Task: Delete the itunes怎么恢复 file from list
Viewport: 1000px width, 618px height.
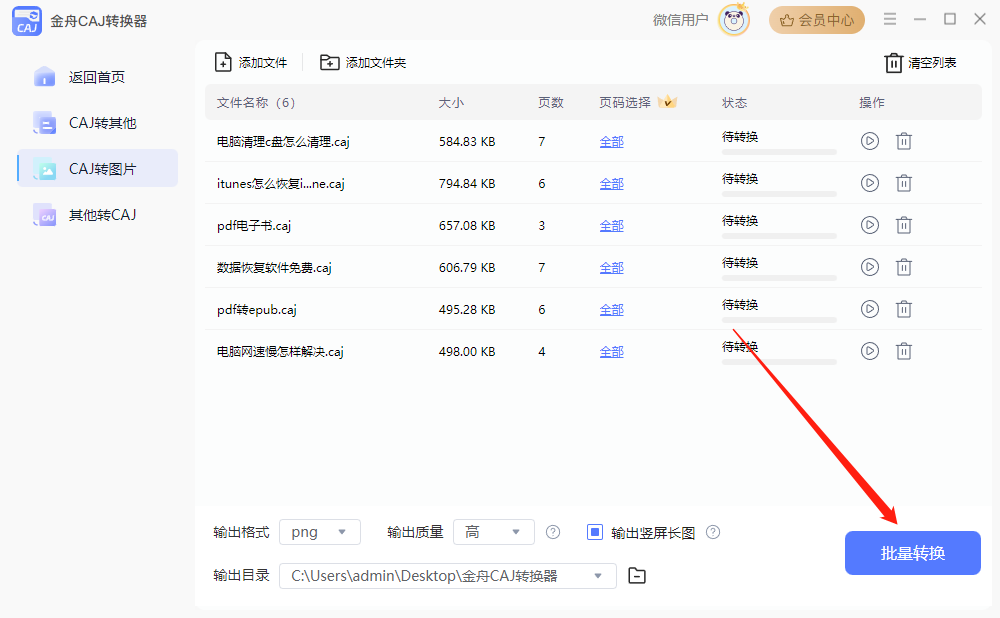Action: click(x=904, y=183)
